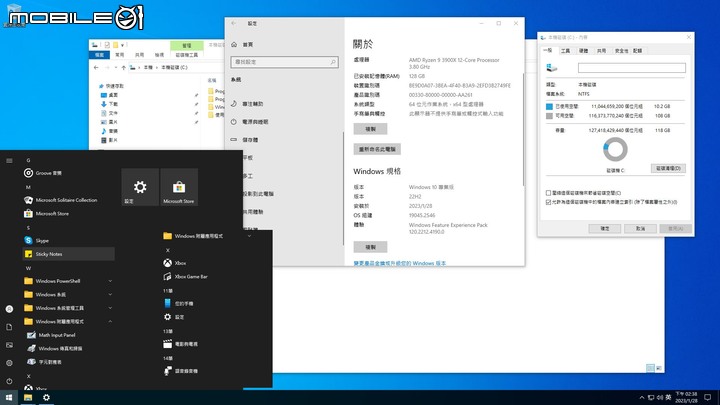Image resolution: width=720 pixels, height=405 pixels.
Task: Select the General tab in Properties
Action: point(548,51)
